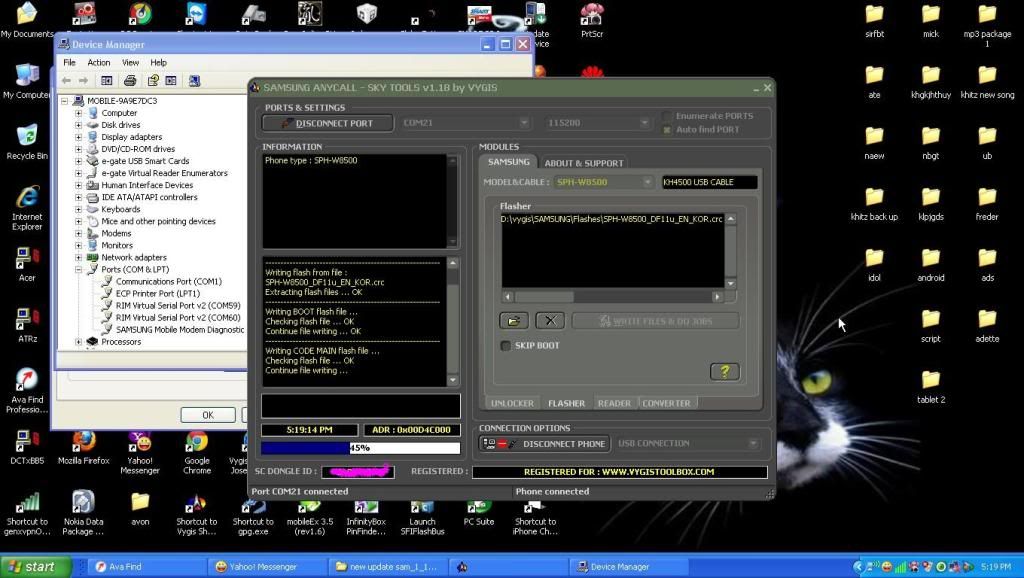Switch to CONVERTER tab

tap(666, 403)
